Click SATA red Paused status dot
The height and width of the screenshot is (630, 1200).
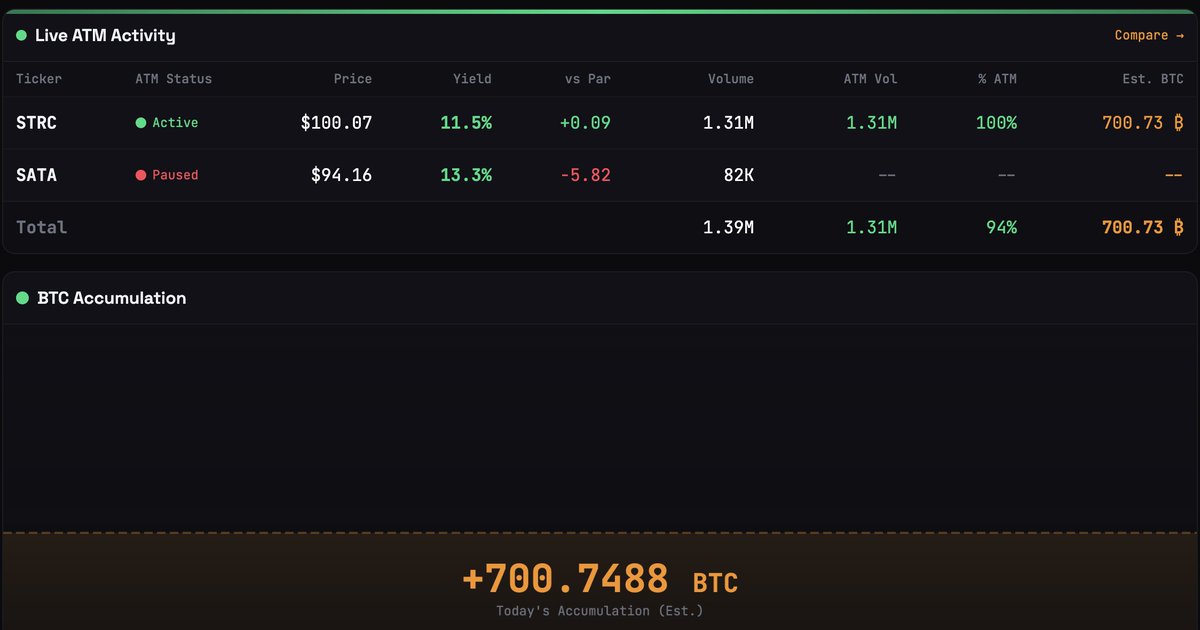tap(141, 175)
